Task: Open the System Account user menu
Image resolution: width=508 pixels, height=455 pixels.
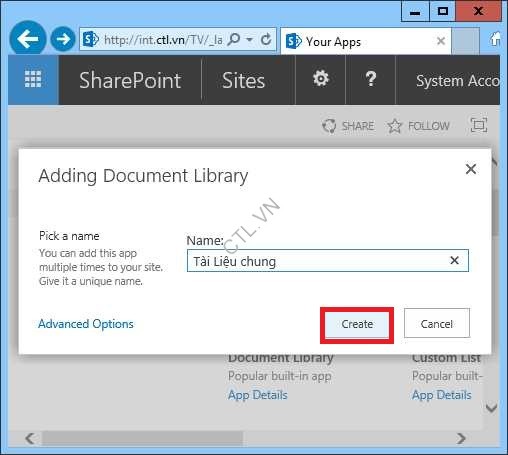Action: pyautogui.click(x=457, y=81)
